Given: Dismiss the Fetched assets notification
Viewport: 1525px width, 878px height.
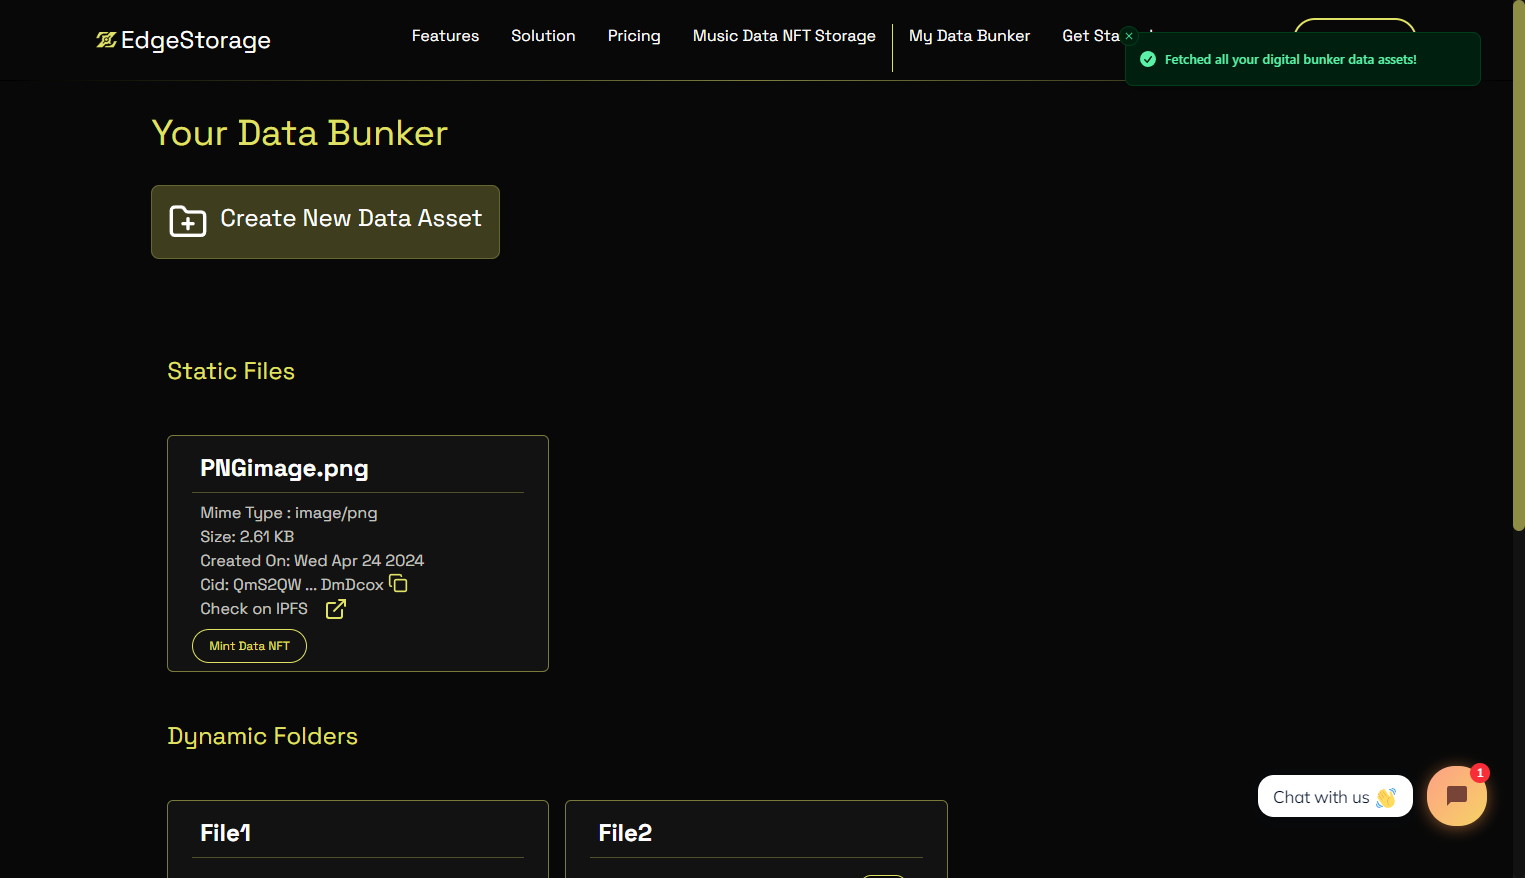Looking at the screenshot, I should pos(1129,36).
